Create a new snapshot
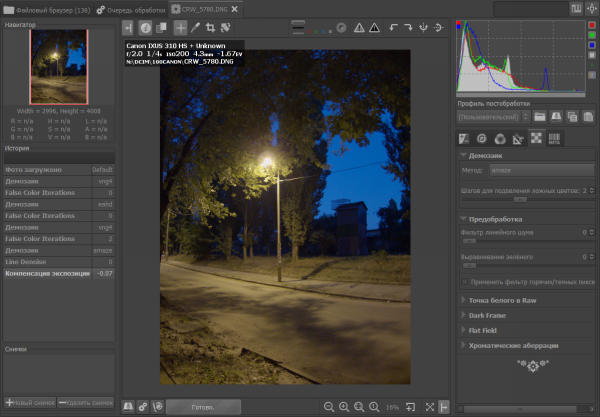 30,402
